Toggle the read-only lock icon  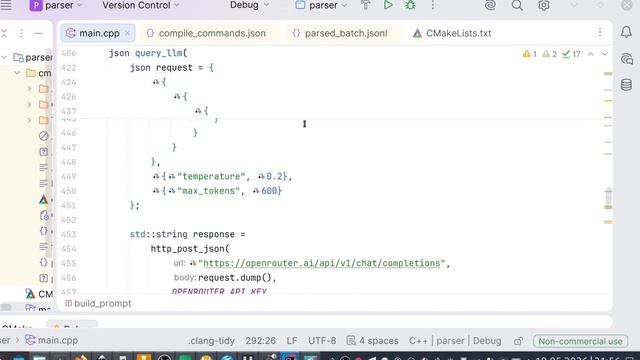tap(518, 340)
